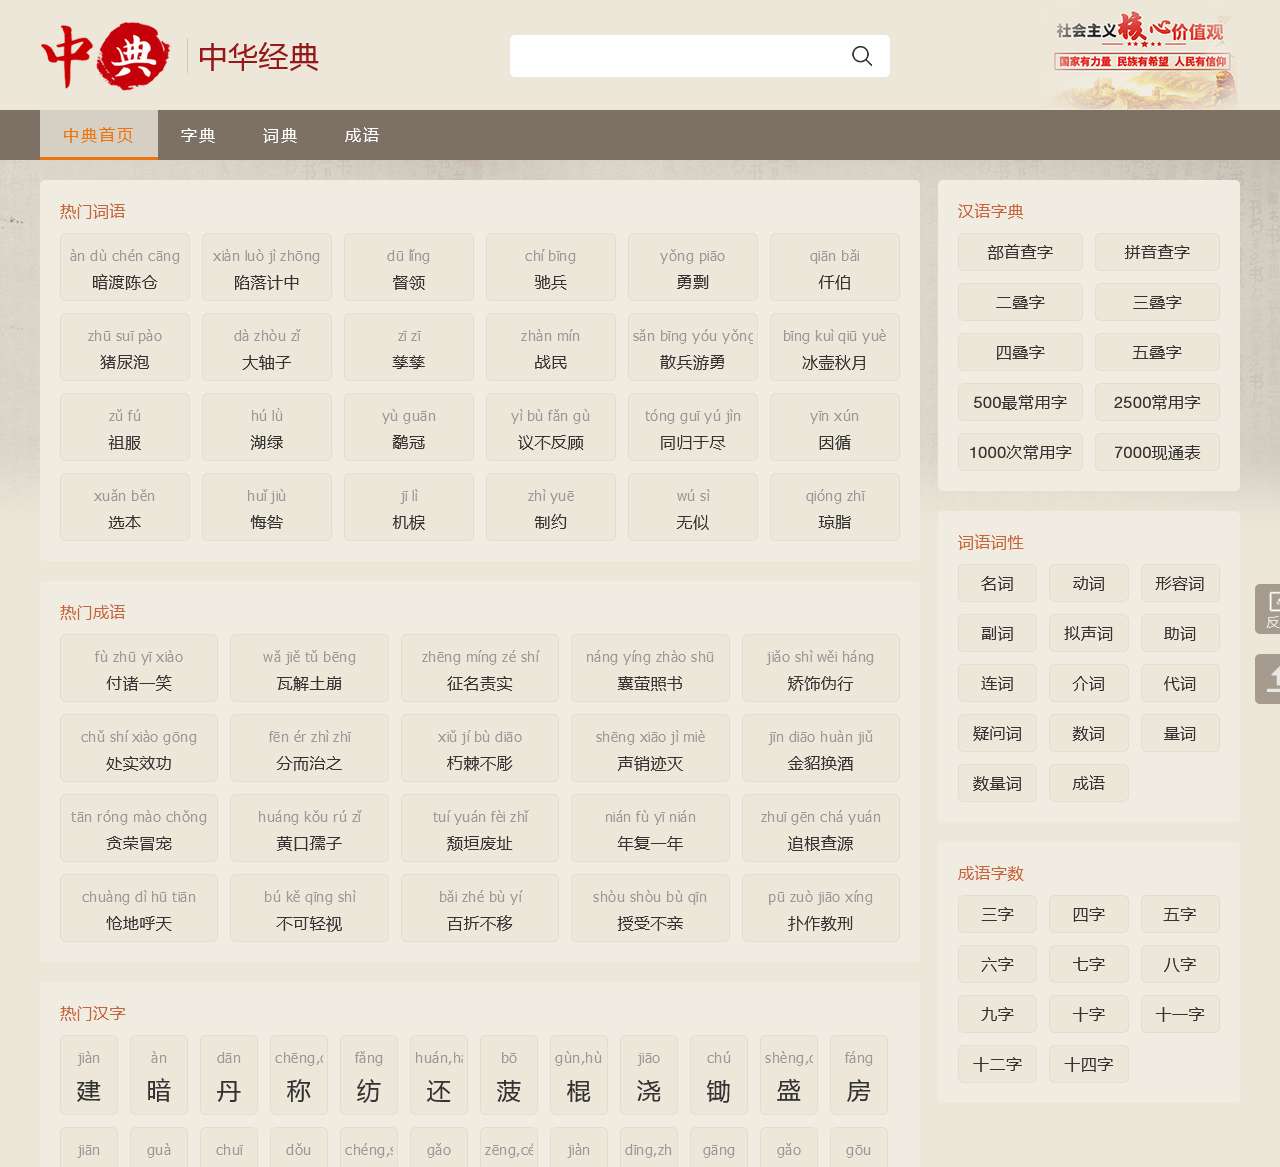Click the search magnifier icon
Viewport: 1280px width, 1167px height.
pos(861,56)
